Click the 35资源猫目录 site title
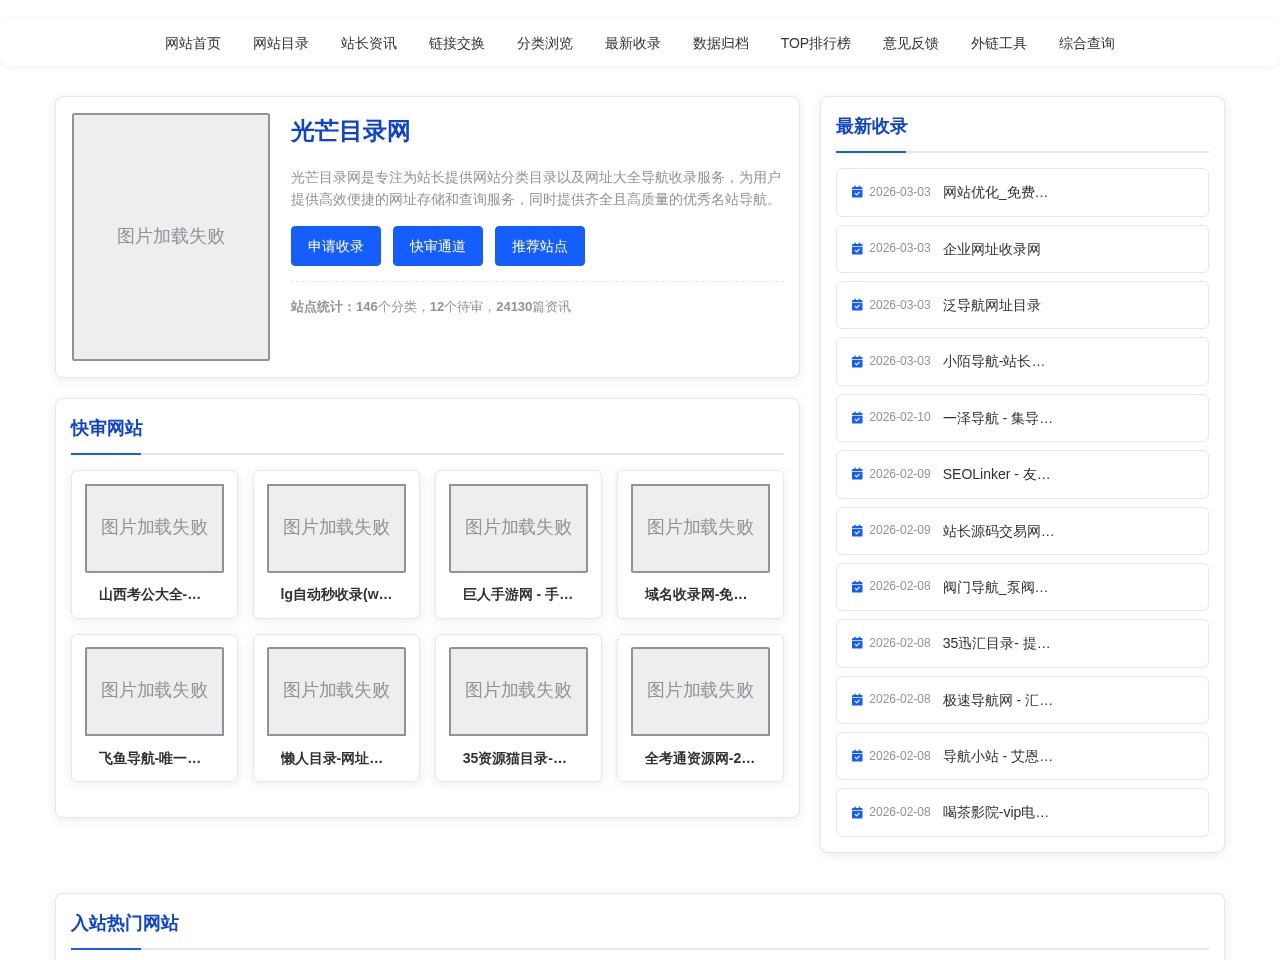 point(515,758)
